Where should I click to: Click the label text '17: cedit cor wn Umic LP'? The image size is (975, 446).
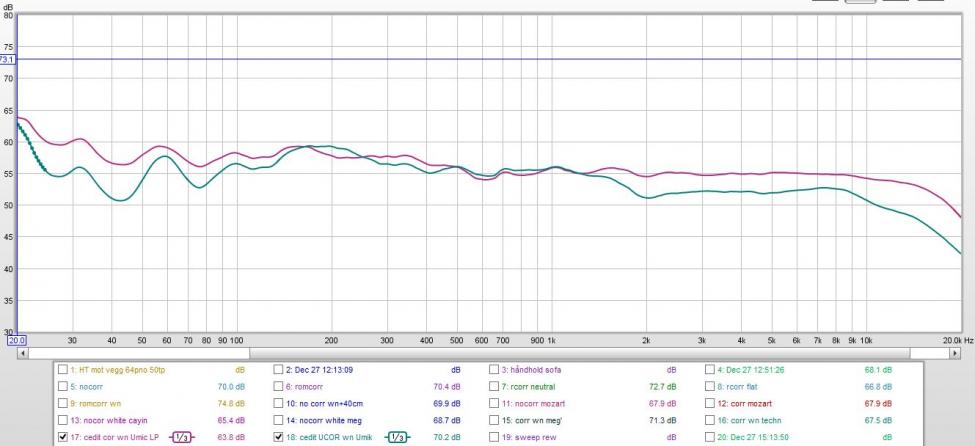115,437
